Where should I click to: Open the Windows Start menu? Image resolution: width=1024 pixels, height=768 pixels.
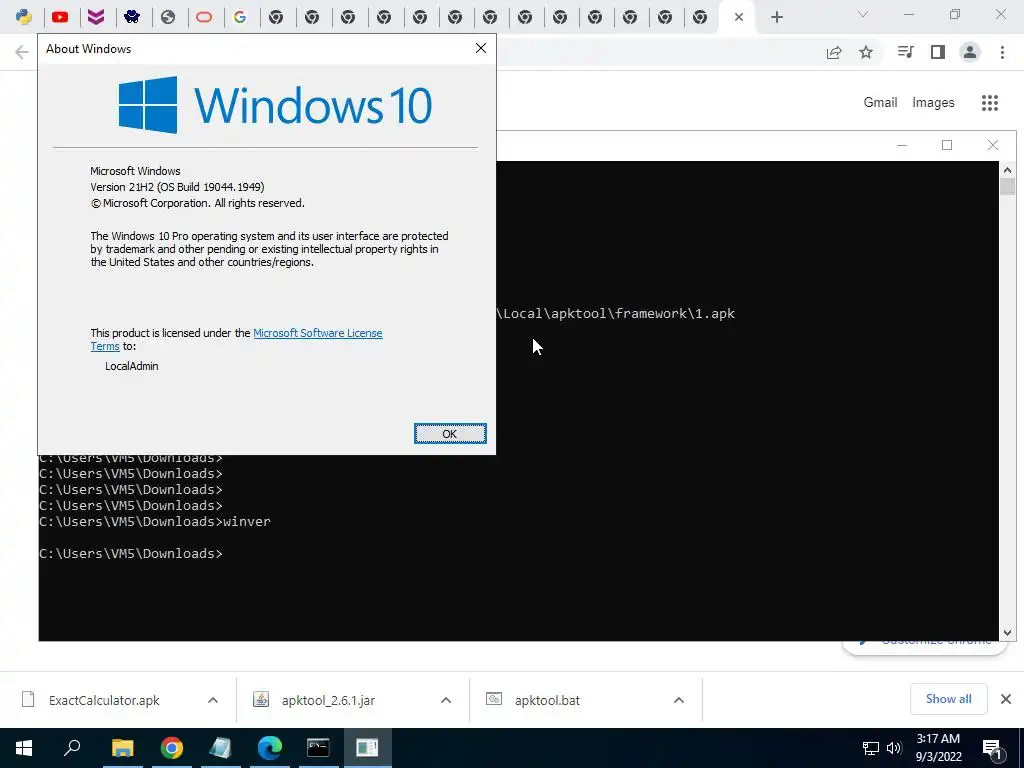[24, 748]
